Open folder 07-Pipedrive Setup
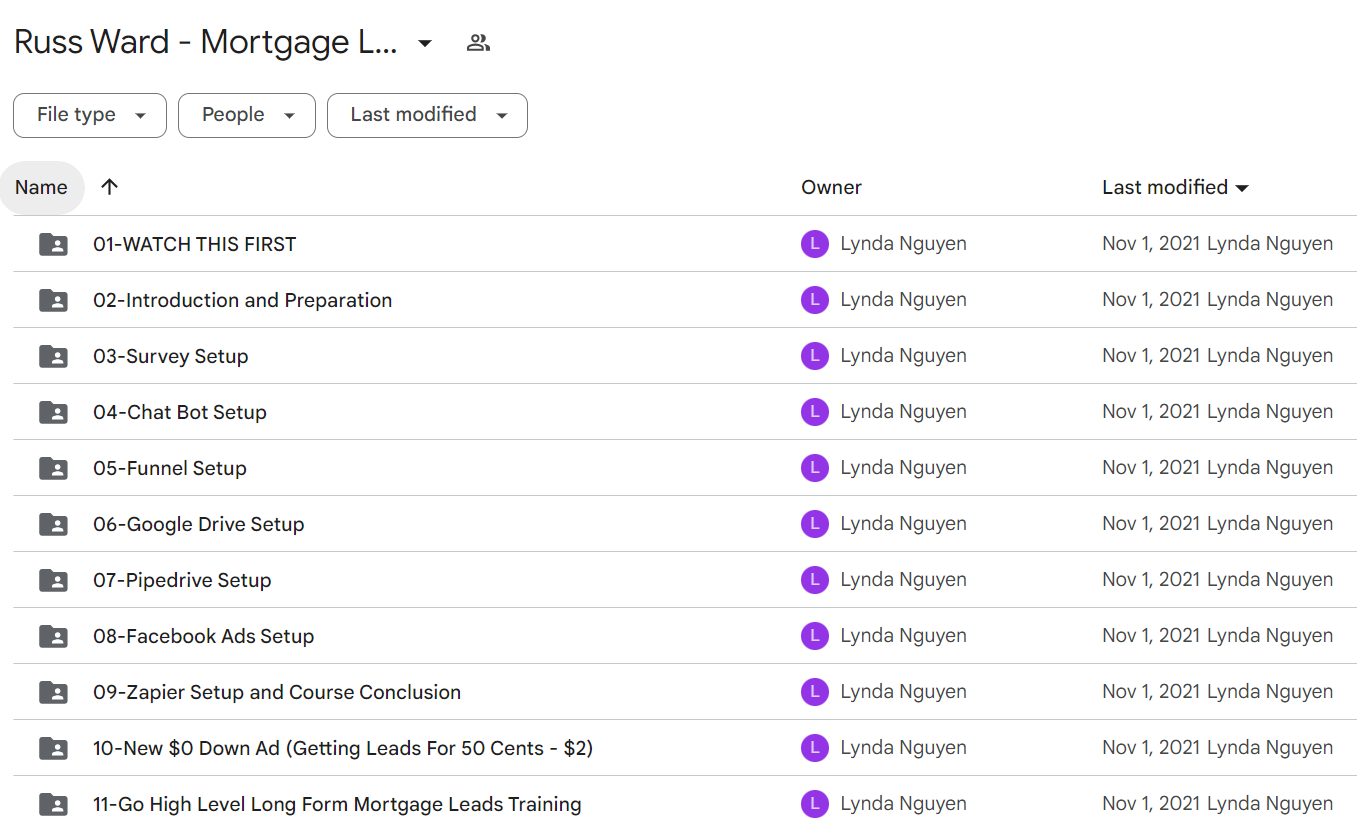This screenshot has width=1357, height=831. point(182,580)
